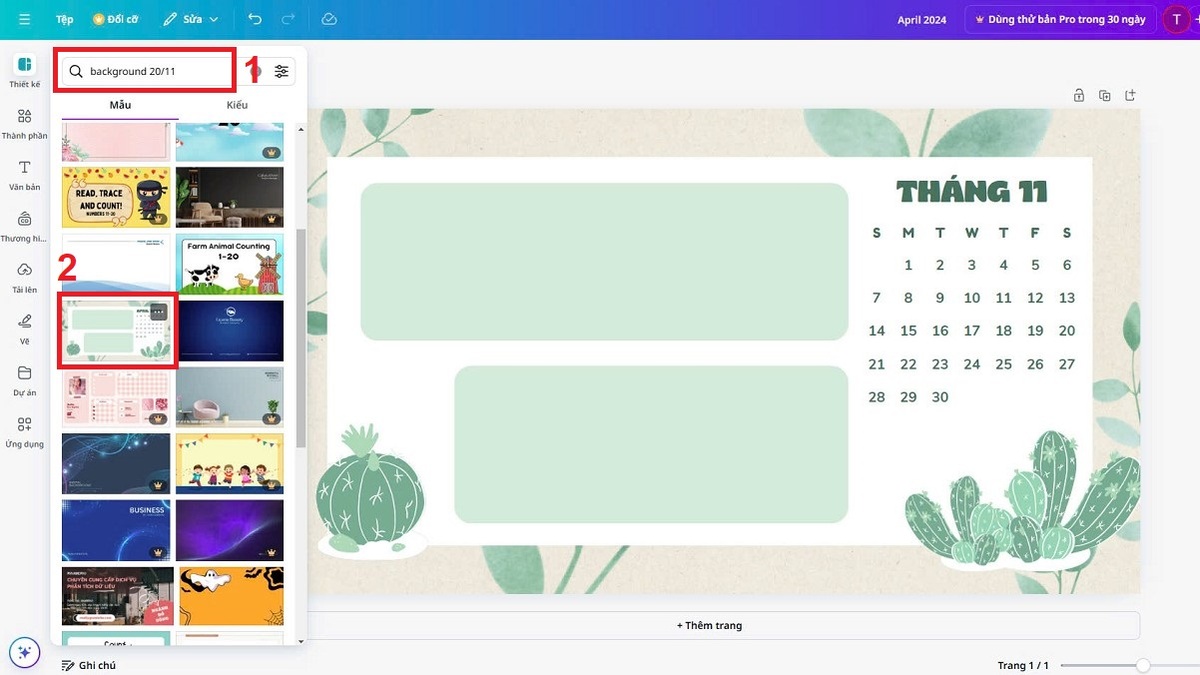Select the Vẽ (Draw) tool
1200x675 pixels.
[x=23, y=328]
